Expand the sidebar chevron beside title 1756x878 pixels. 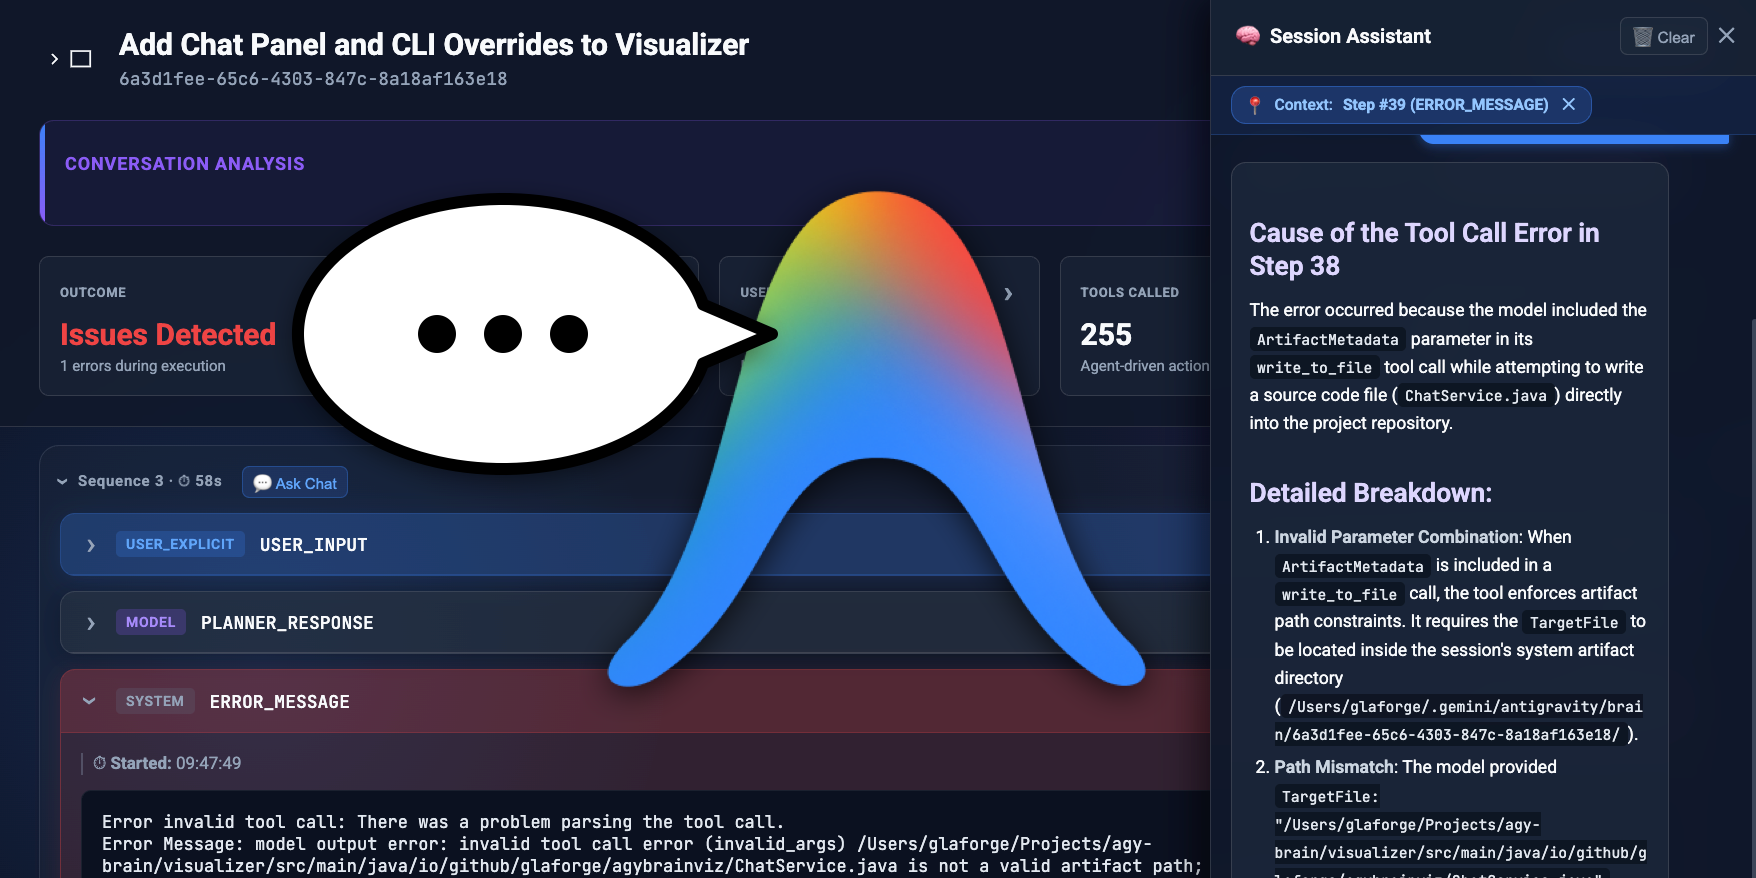pyautogui.click(x=54, y=59)
